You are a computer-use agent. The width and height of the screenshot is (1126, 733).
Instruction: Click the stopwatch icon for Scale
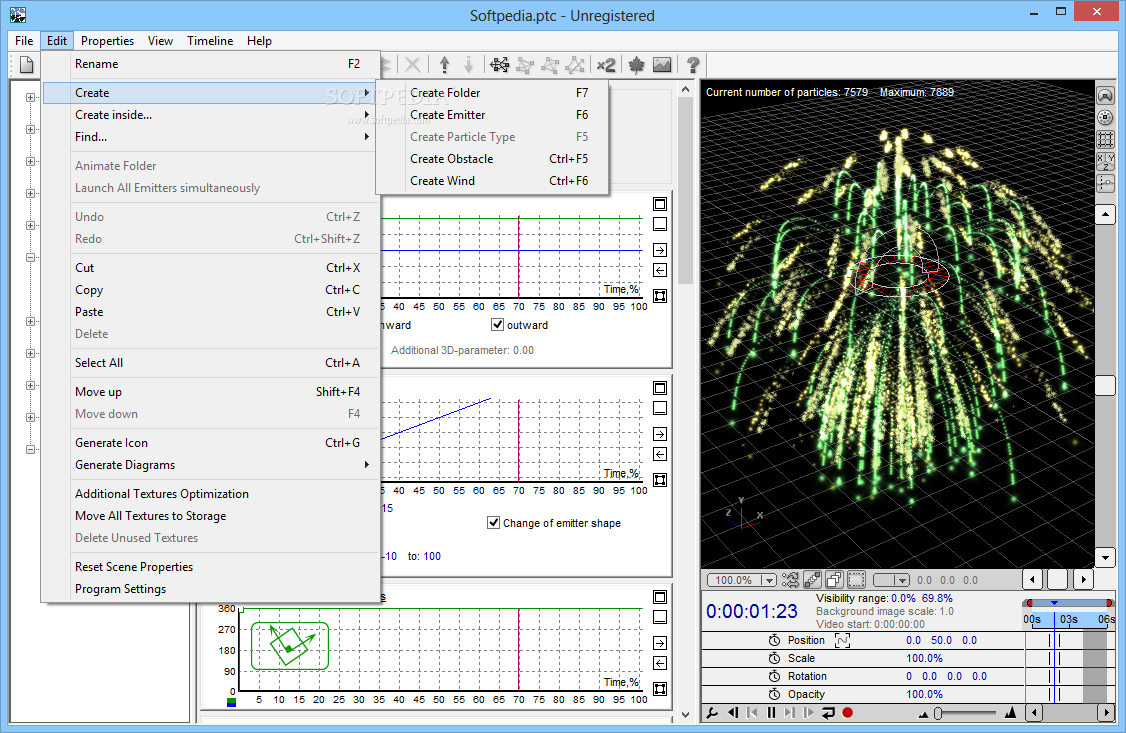point(774,658)
